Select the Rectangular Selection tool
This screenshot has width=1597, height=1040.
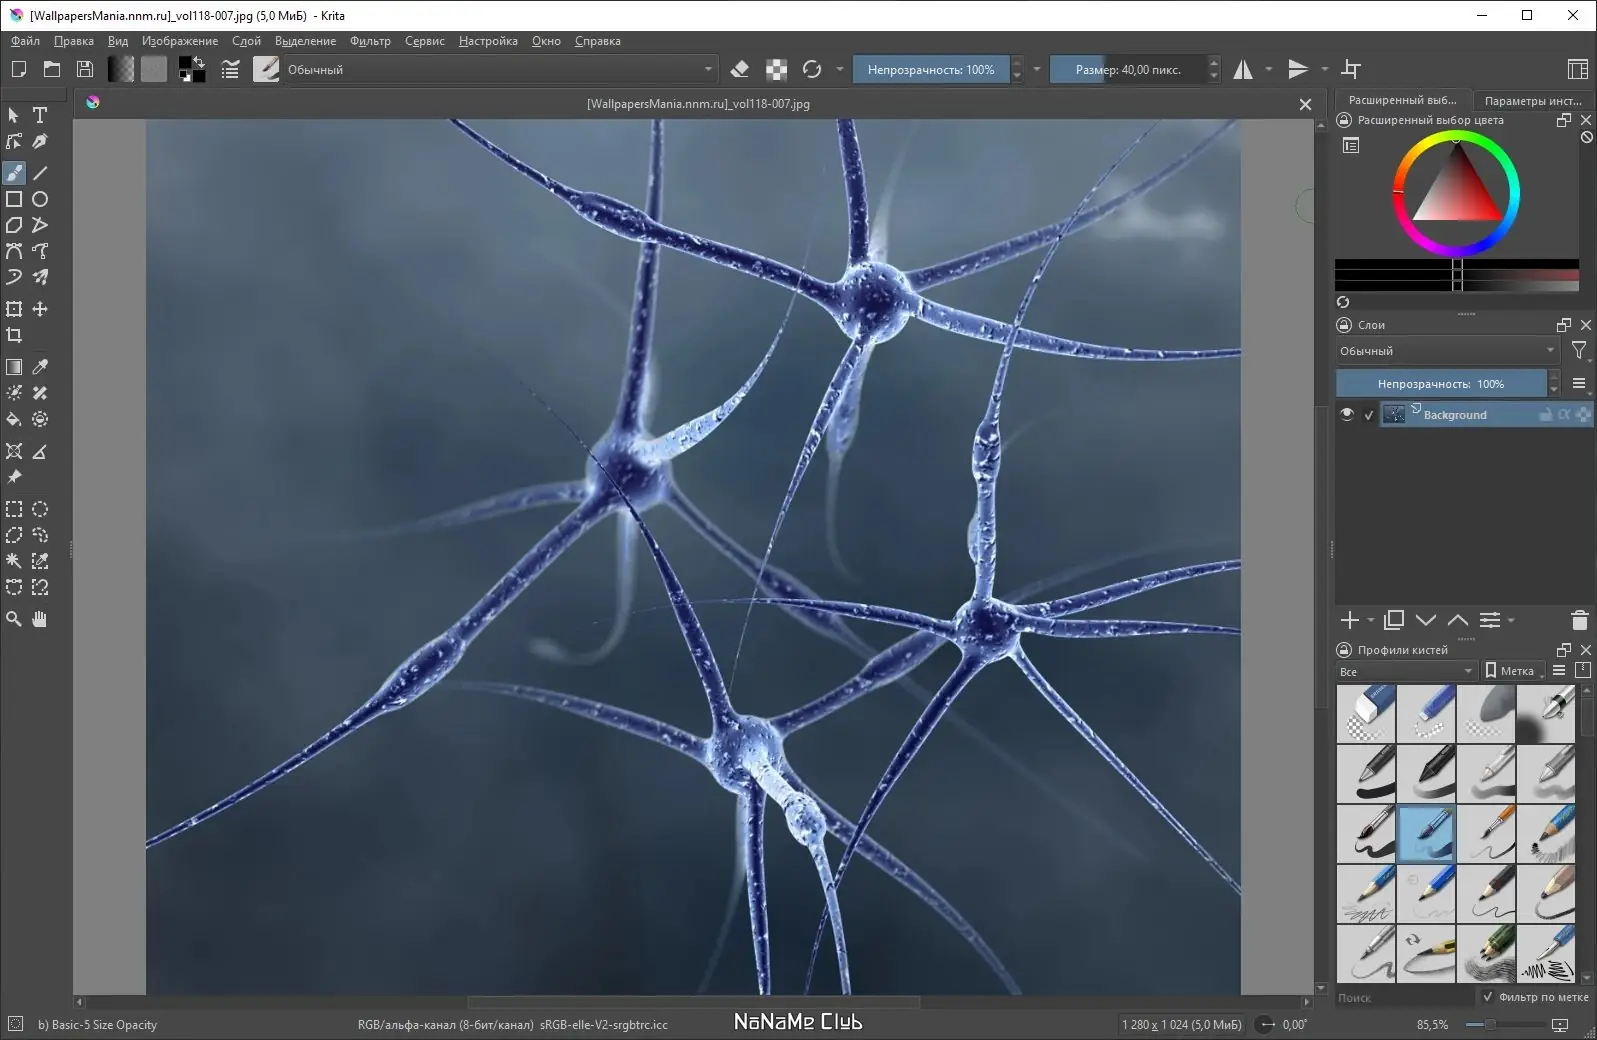tap(14, 509)
